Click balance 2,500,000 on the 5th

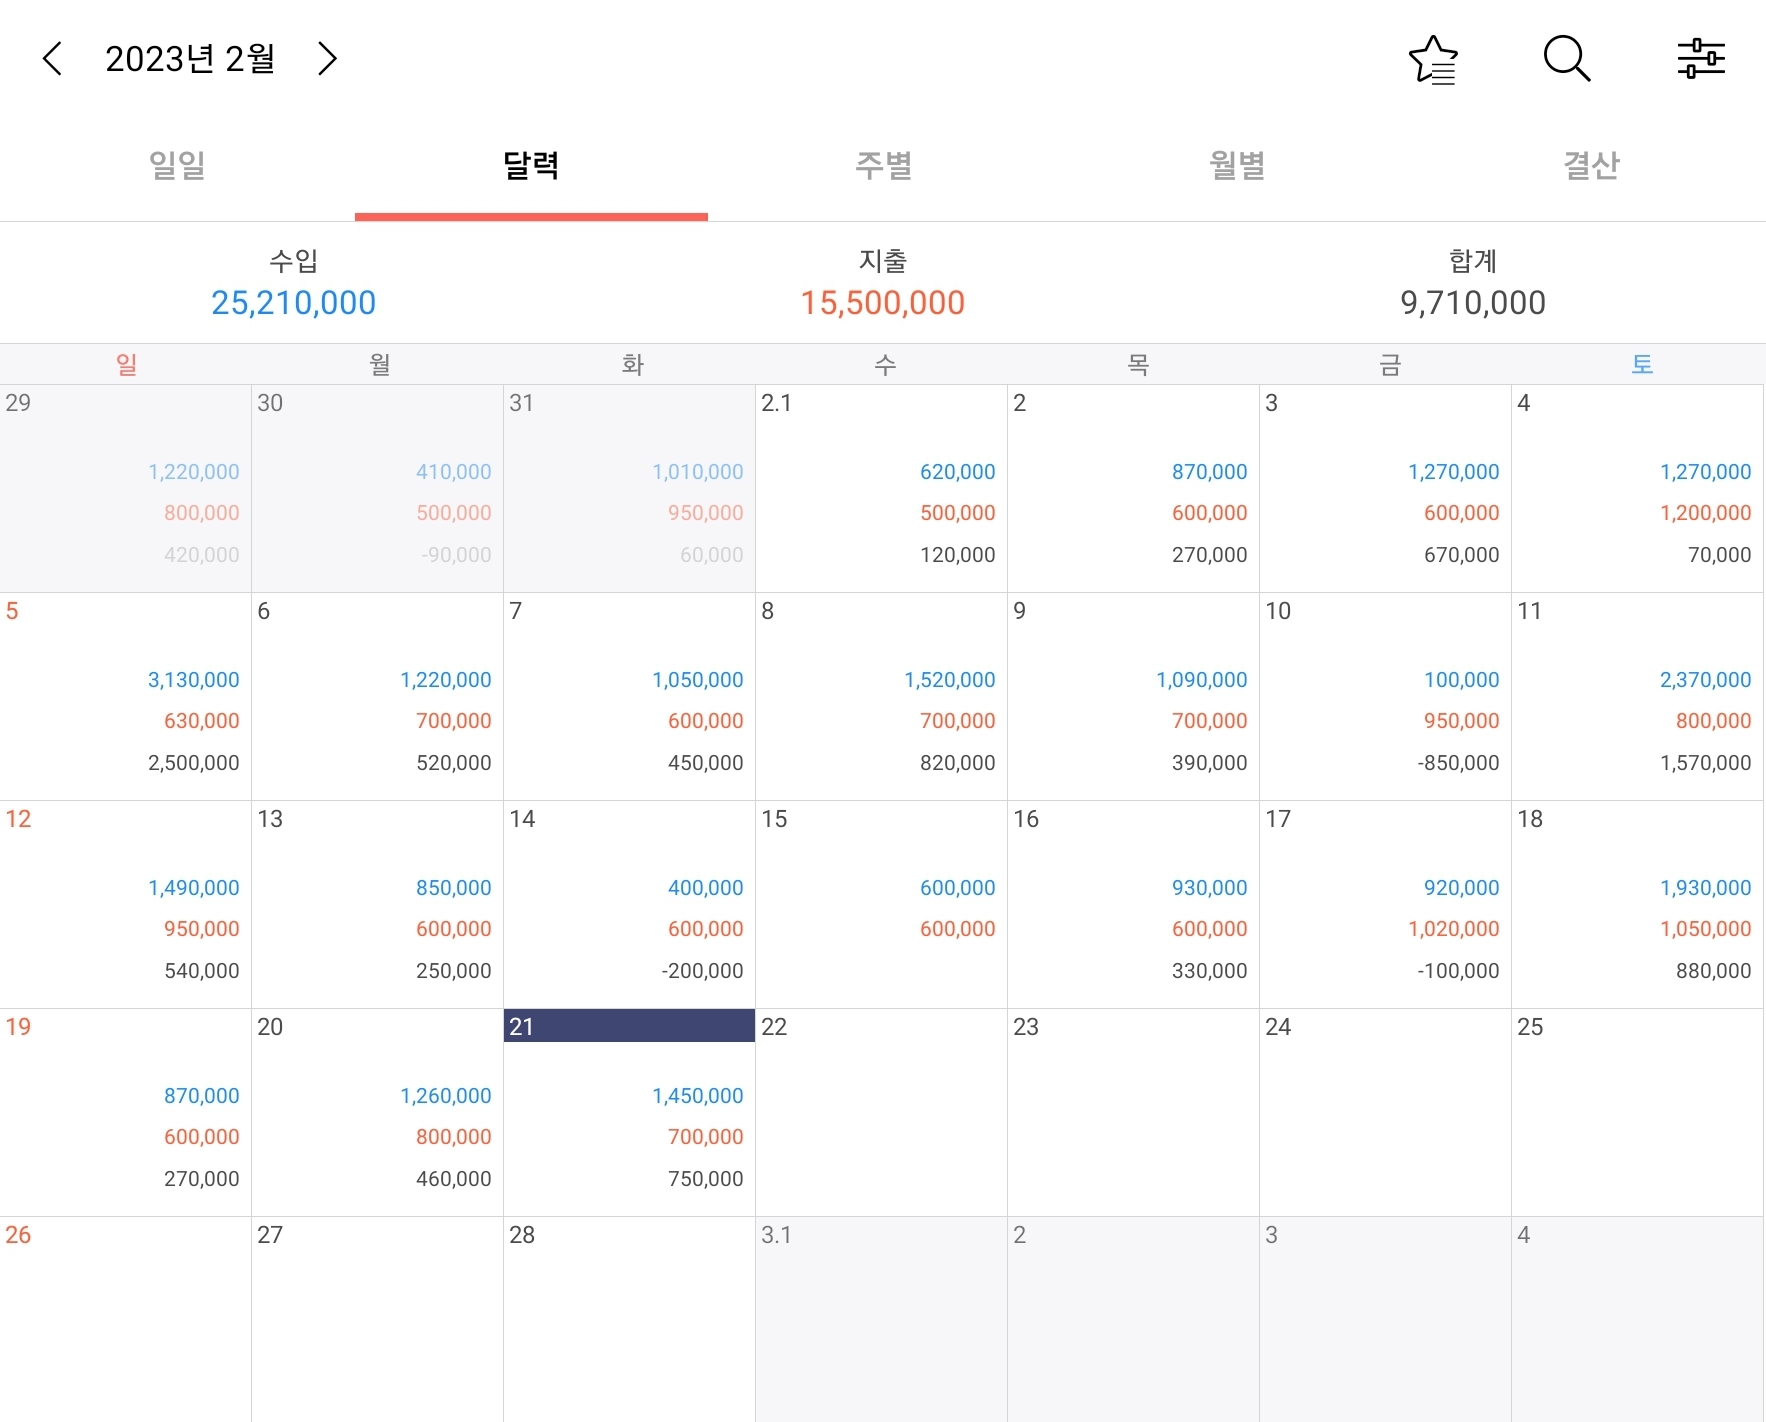coord(194,763)
